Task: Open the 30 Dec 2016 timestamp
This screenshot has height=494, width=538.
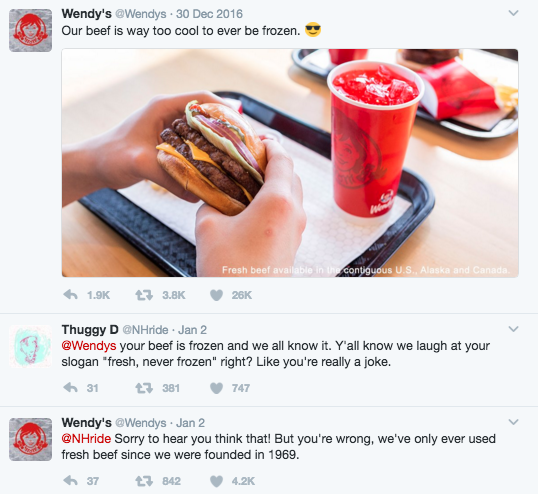Action: pyautogui.click(x=209, y=14)
